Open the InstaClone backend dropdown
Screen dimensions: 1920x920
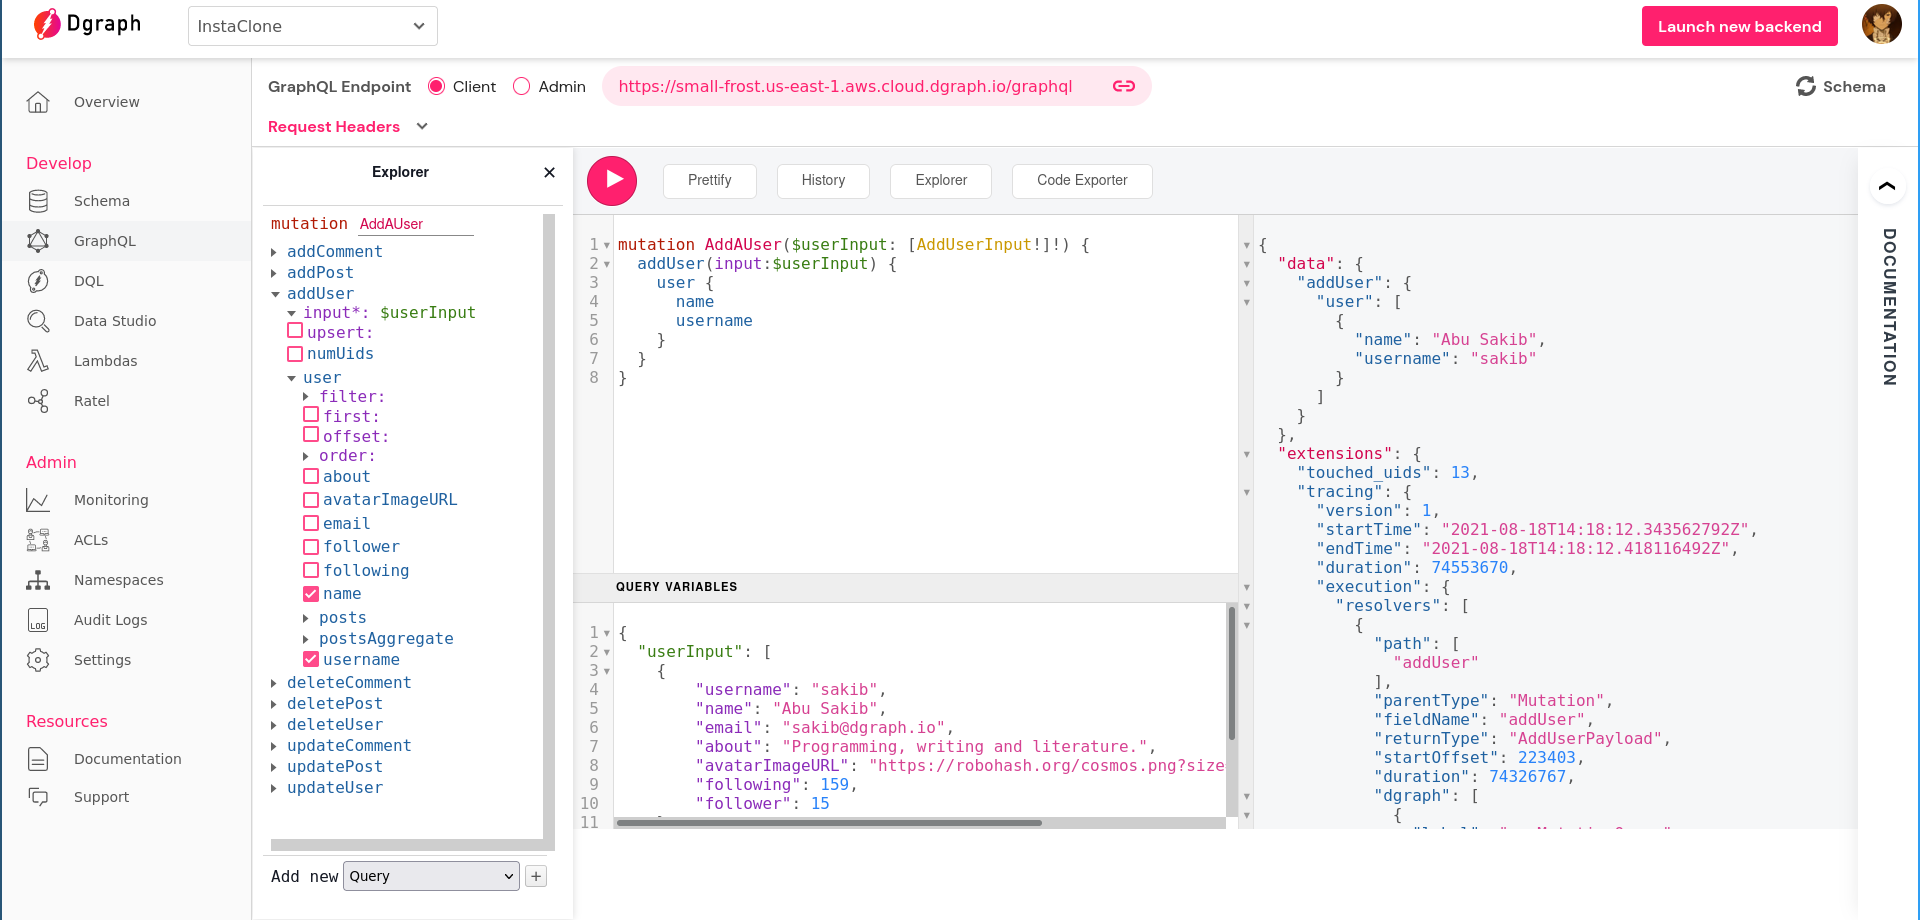tap(312, 26)
